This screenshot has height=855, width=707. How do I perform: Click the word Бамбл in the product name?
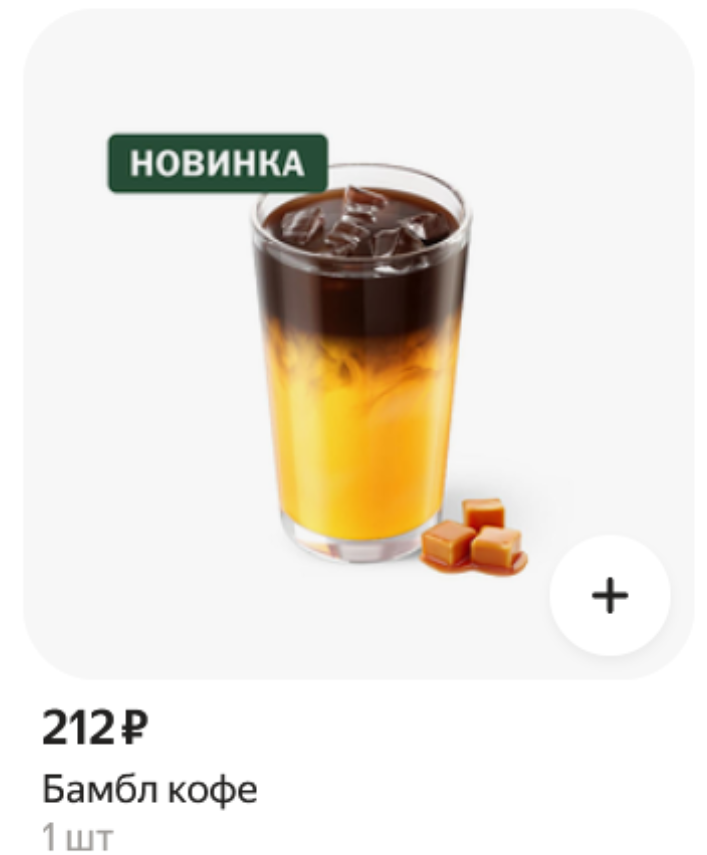coord(101,789)
